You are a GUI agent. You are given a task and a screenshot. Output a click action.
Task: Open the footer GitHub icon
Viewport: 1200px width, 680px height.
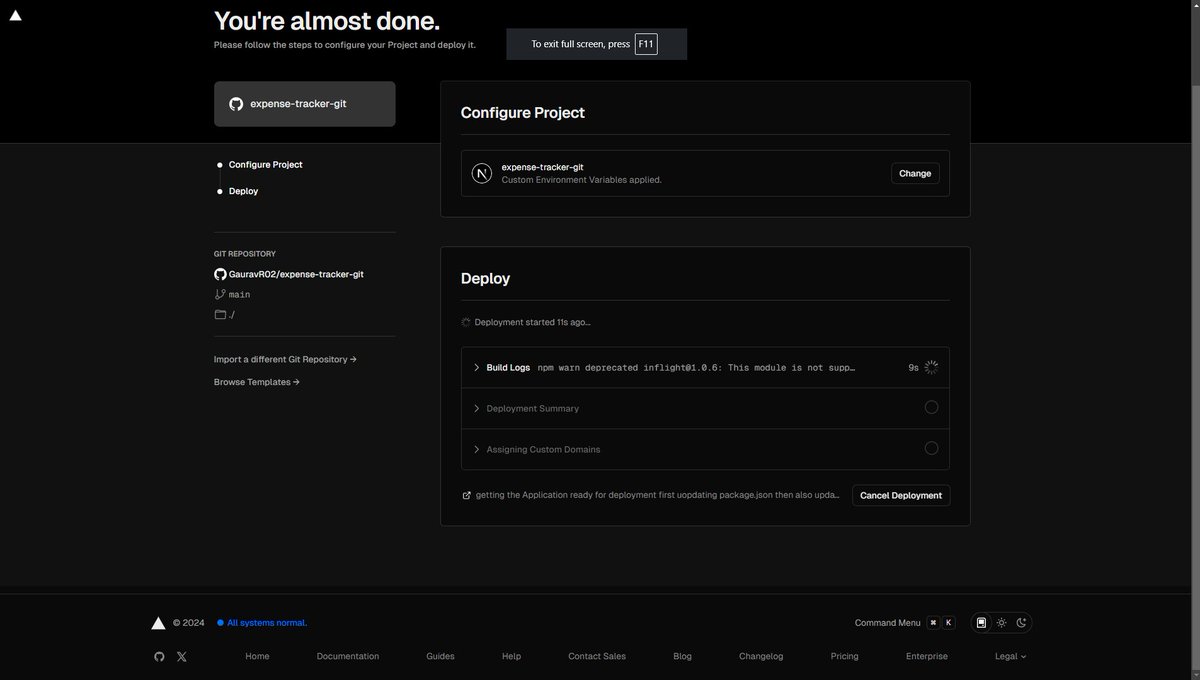158,657
